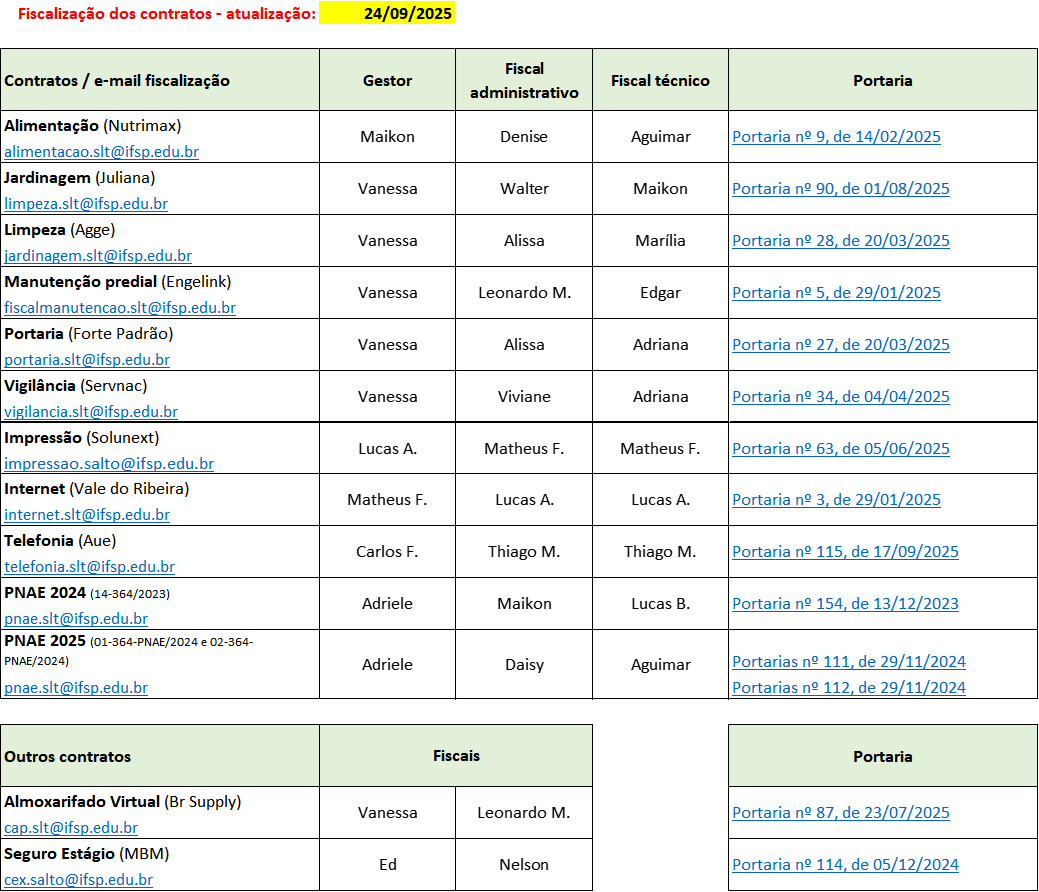Open Portaria nº 27 de 20/03/2025 link
The width and height of the screenshot is (1039, 892).
point(840,345)
